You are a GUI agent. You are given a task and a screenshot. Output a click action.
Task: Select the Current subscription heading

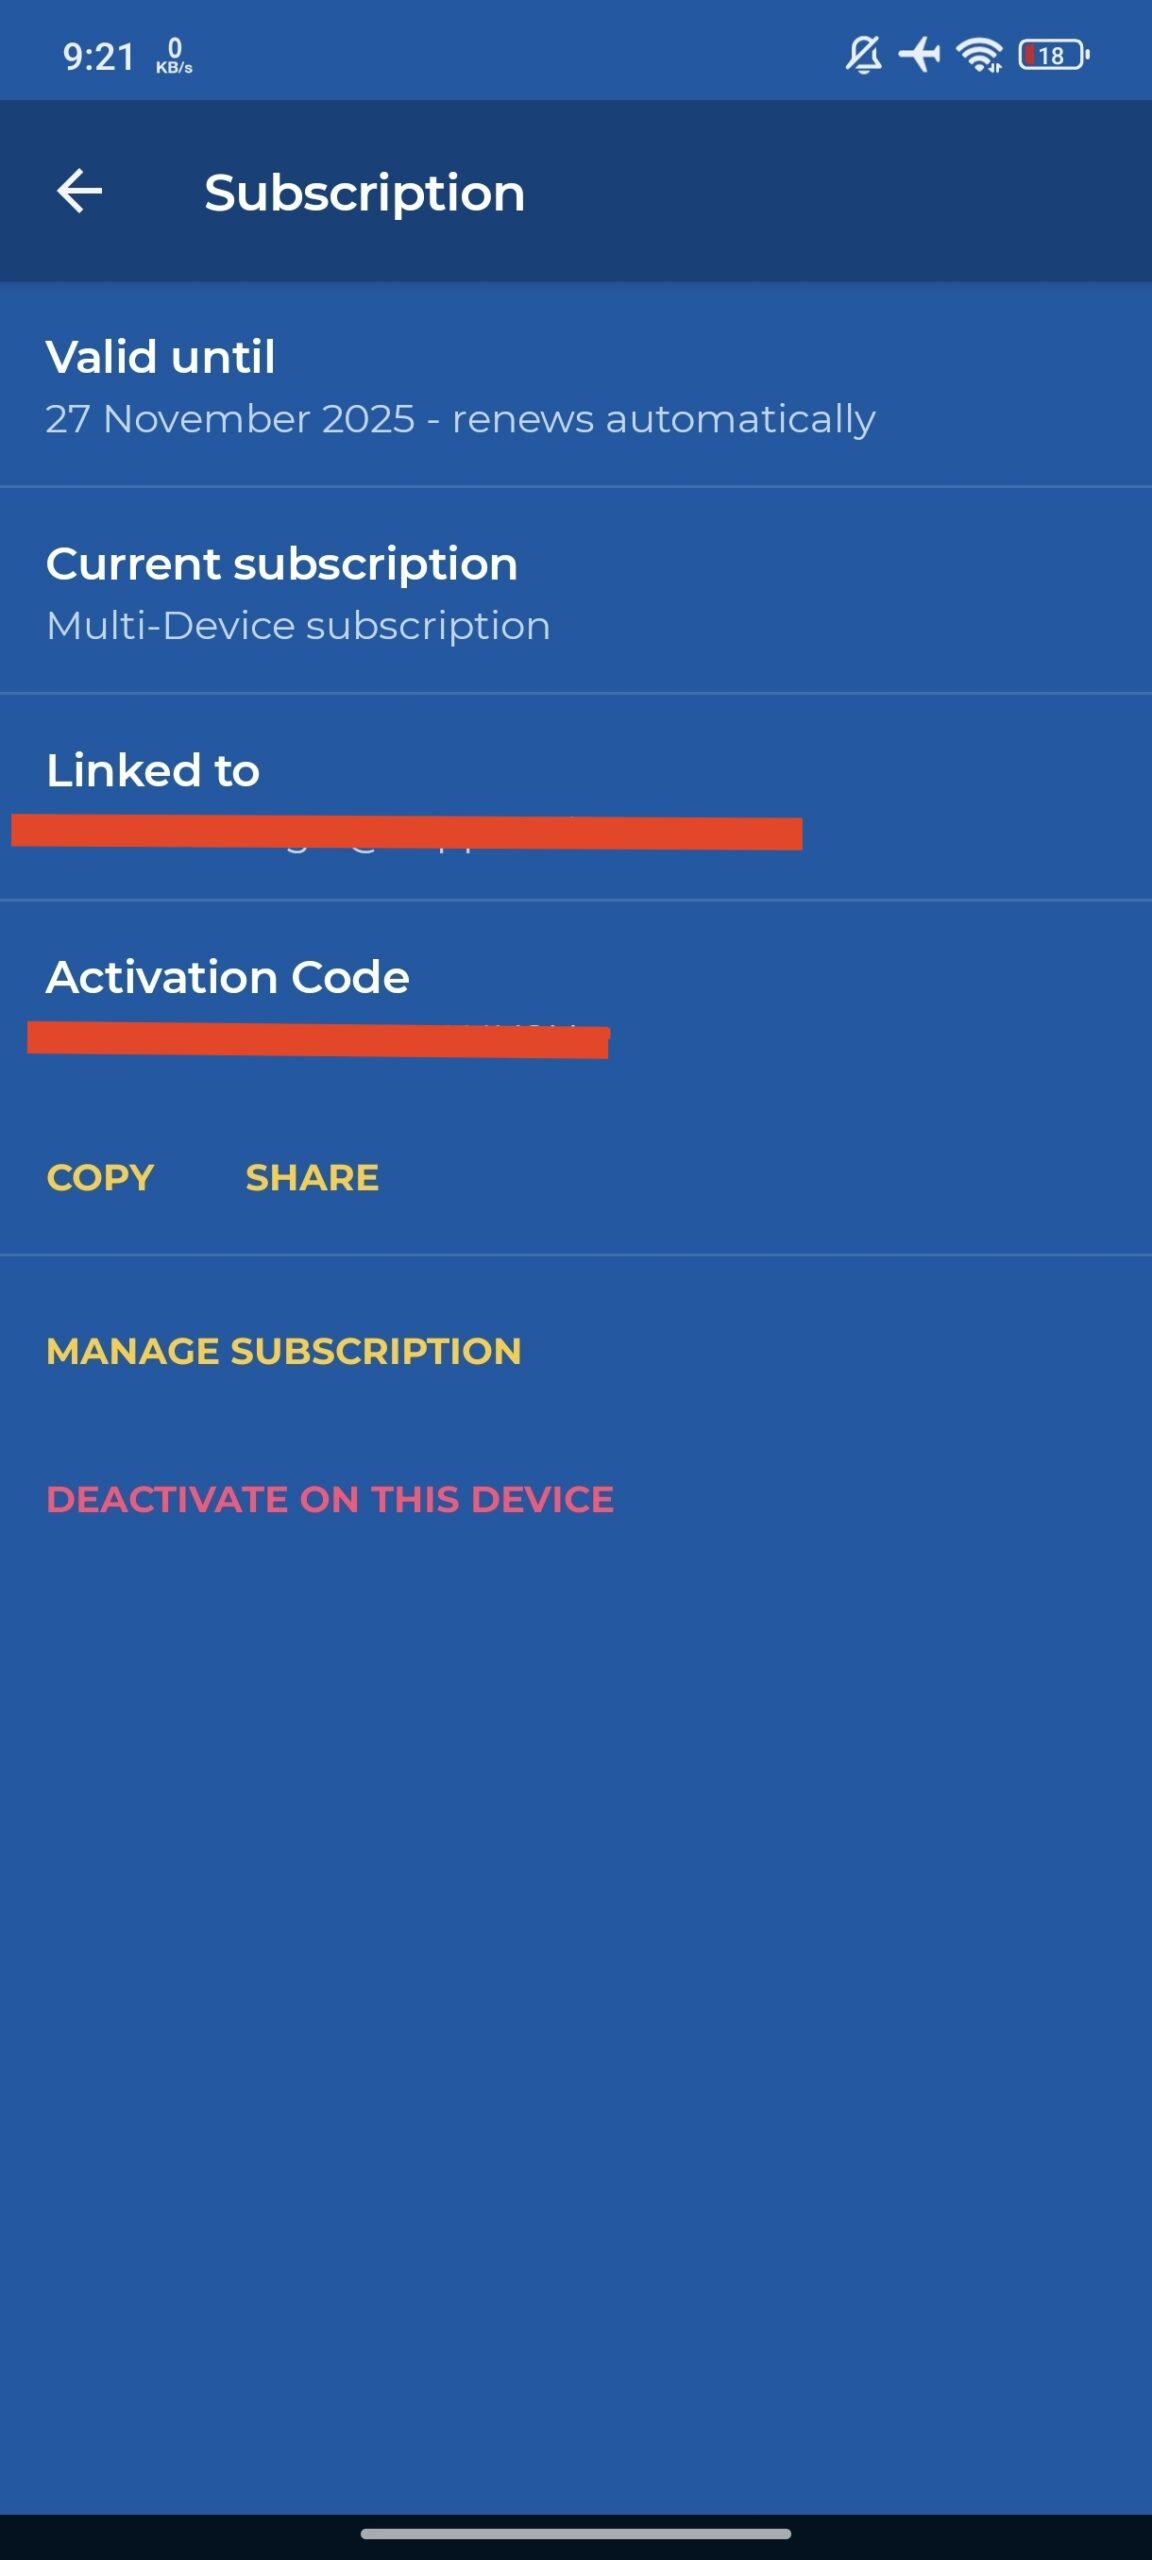click(282, 564)
